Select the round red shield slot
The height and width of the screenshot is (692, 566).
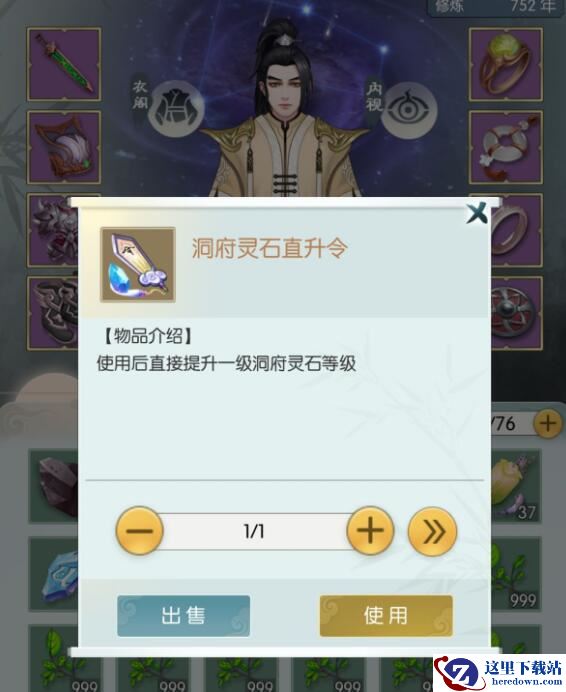(x=517, y=313)
